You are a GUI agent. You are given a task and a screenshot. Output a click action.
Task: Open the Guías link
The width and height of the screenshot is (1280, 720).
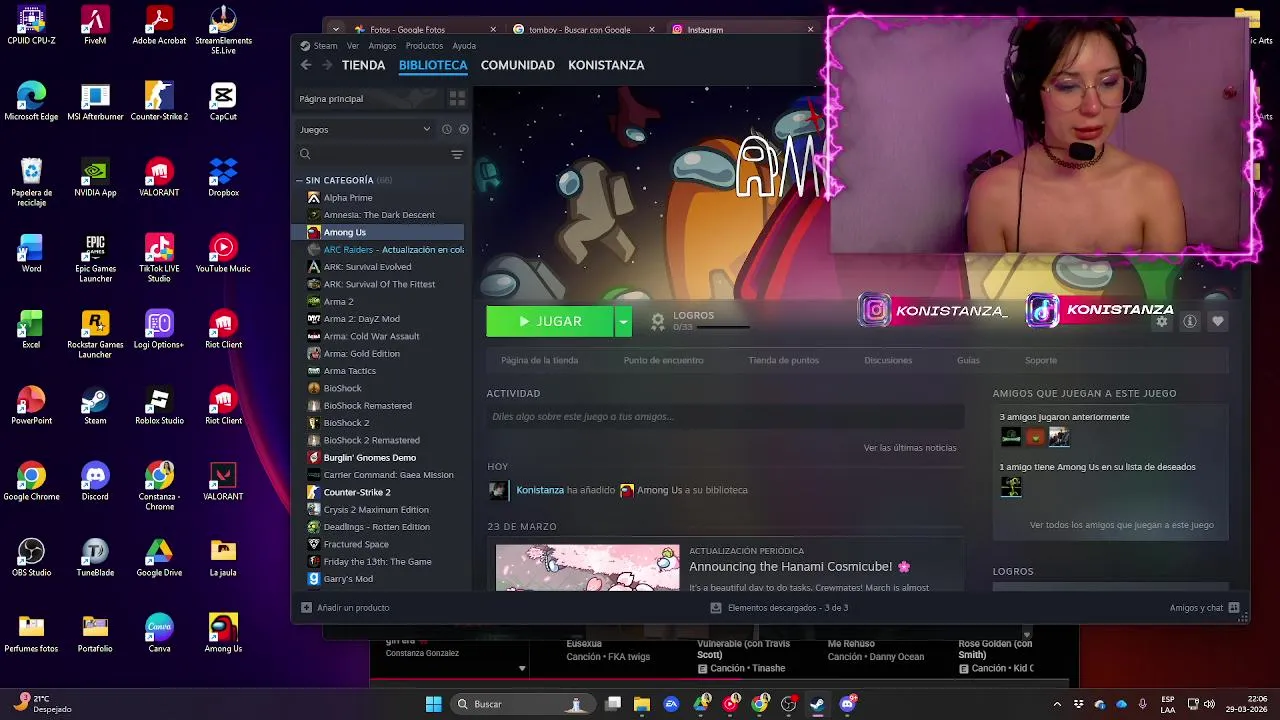968,360
